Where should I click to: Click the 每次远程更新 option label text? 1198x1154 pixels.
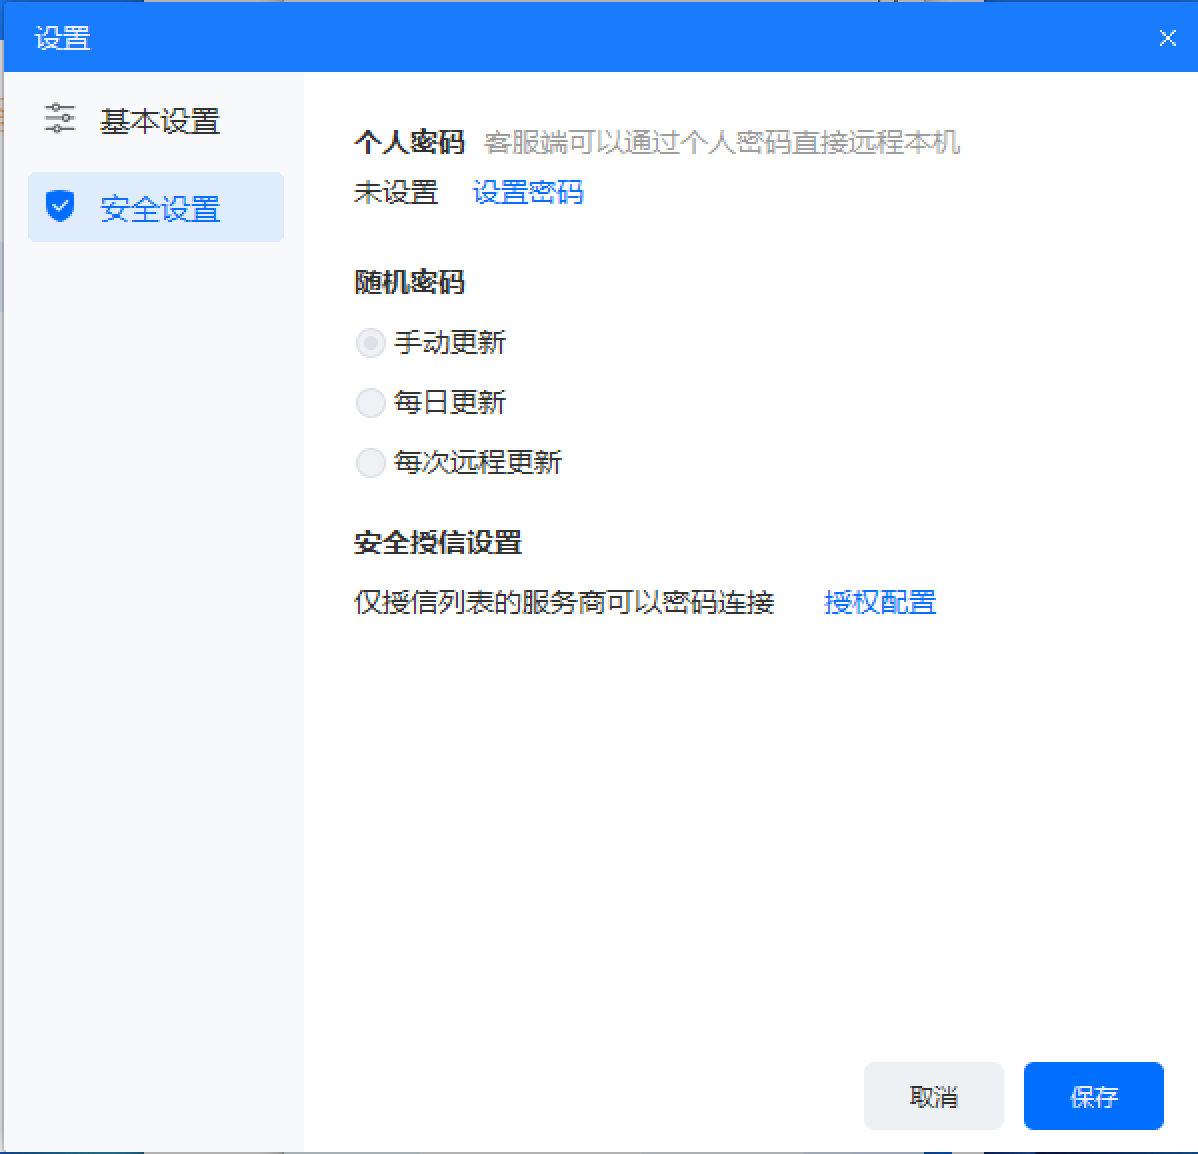[478, 463]
